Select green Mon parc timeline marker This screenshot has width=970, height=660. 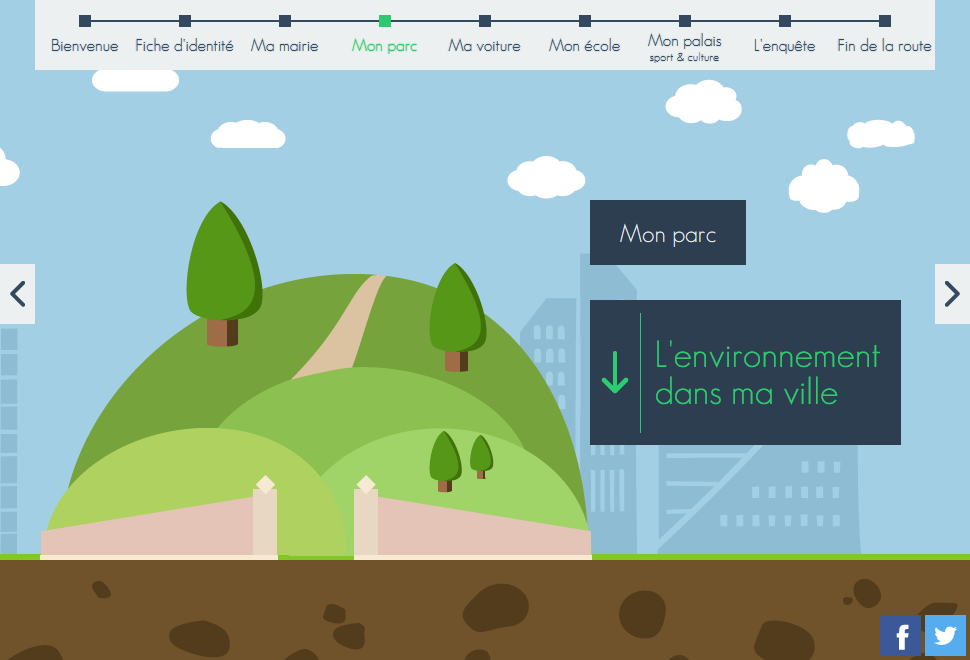(385, 21)
